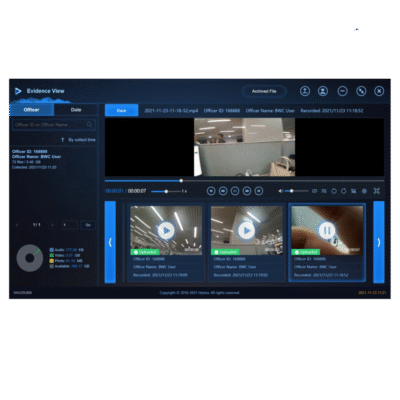The image size is (400, 400).
Task: Click the blue Audio legend swatch
Action: [52, 250]
